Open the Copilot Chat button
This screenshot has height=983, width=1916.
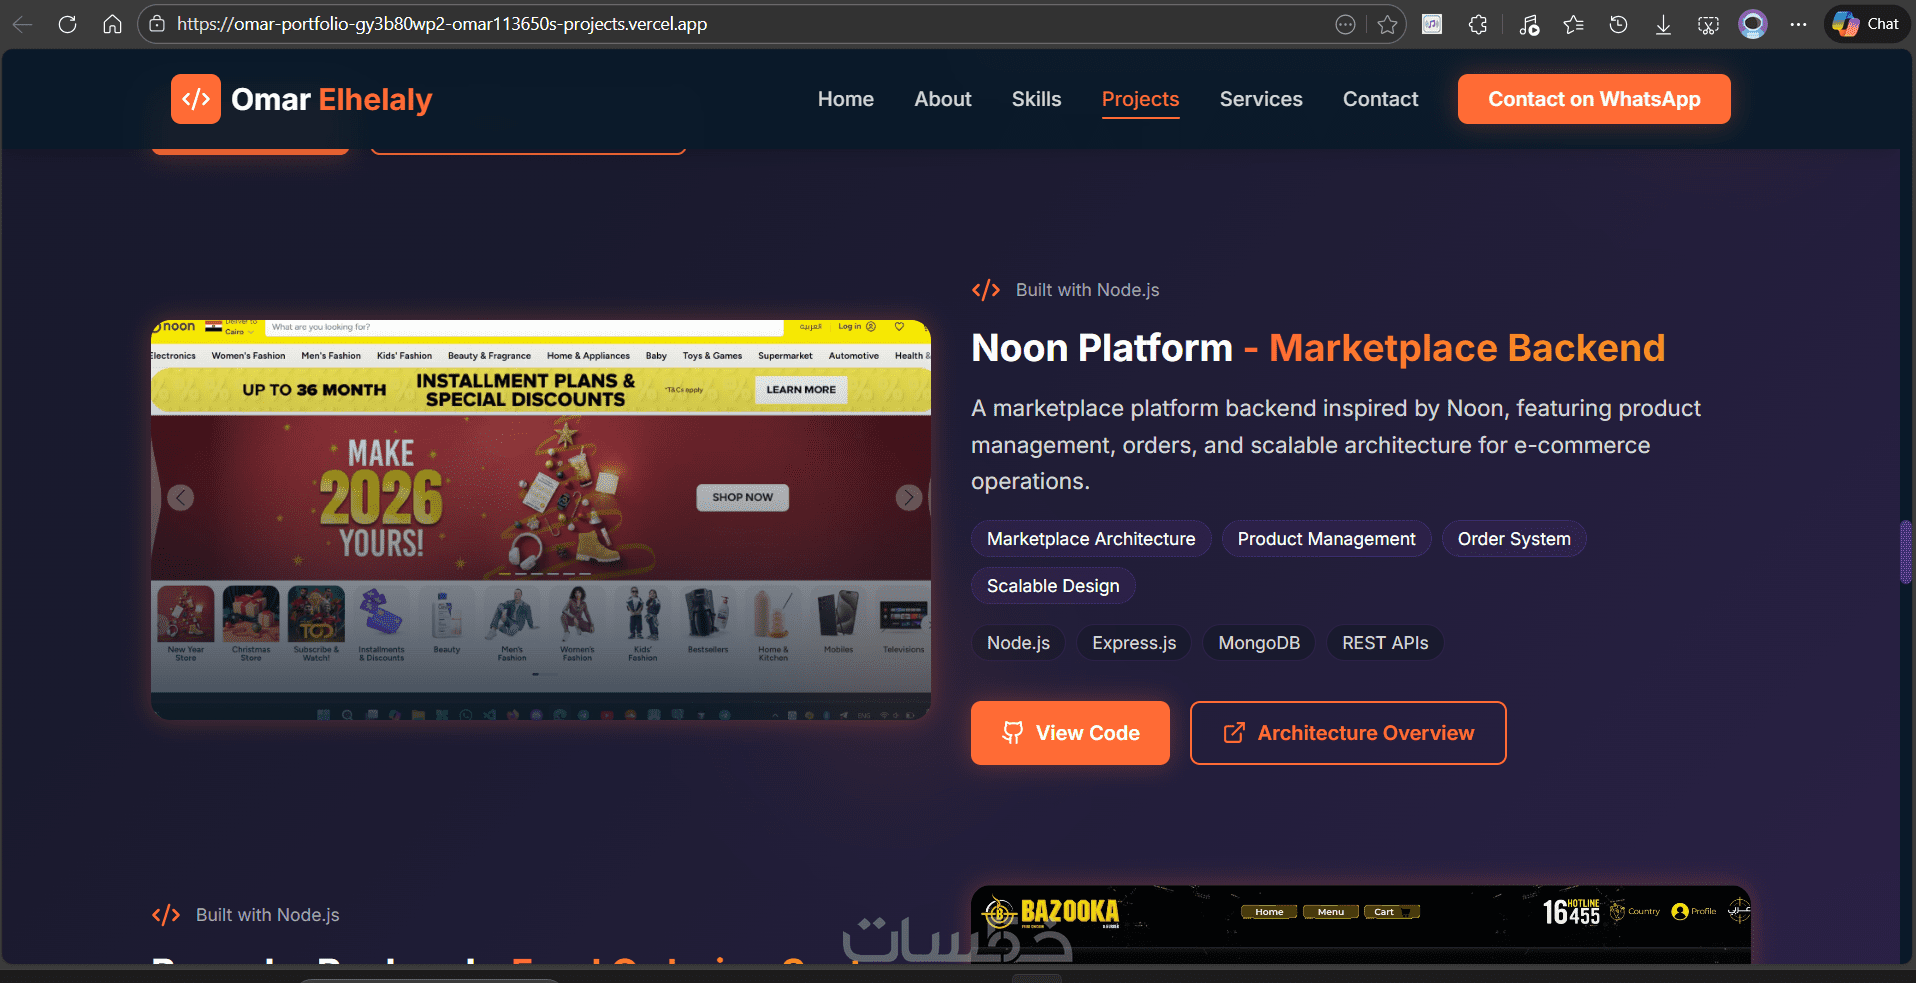coord(1866,24)
